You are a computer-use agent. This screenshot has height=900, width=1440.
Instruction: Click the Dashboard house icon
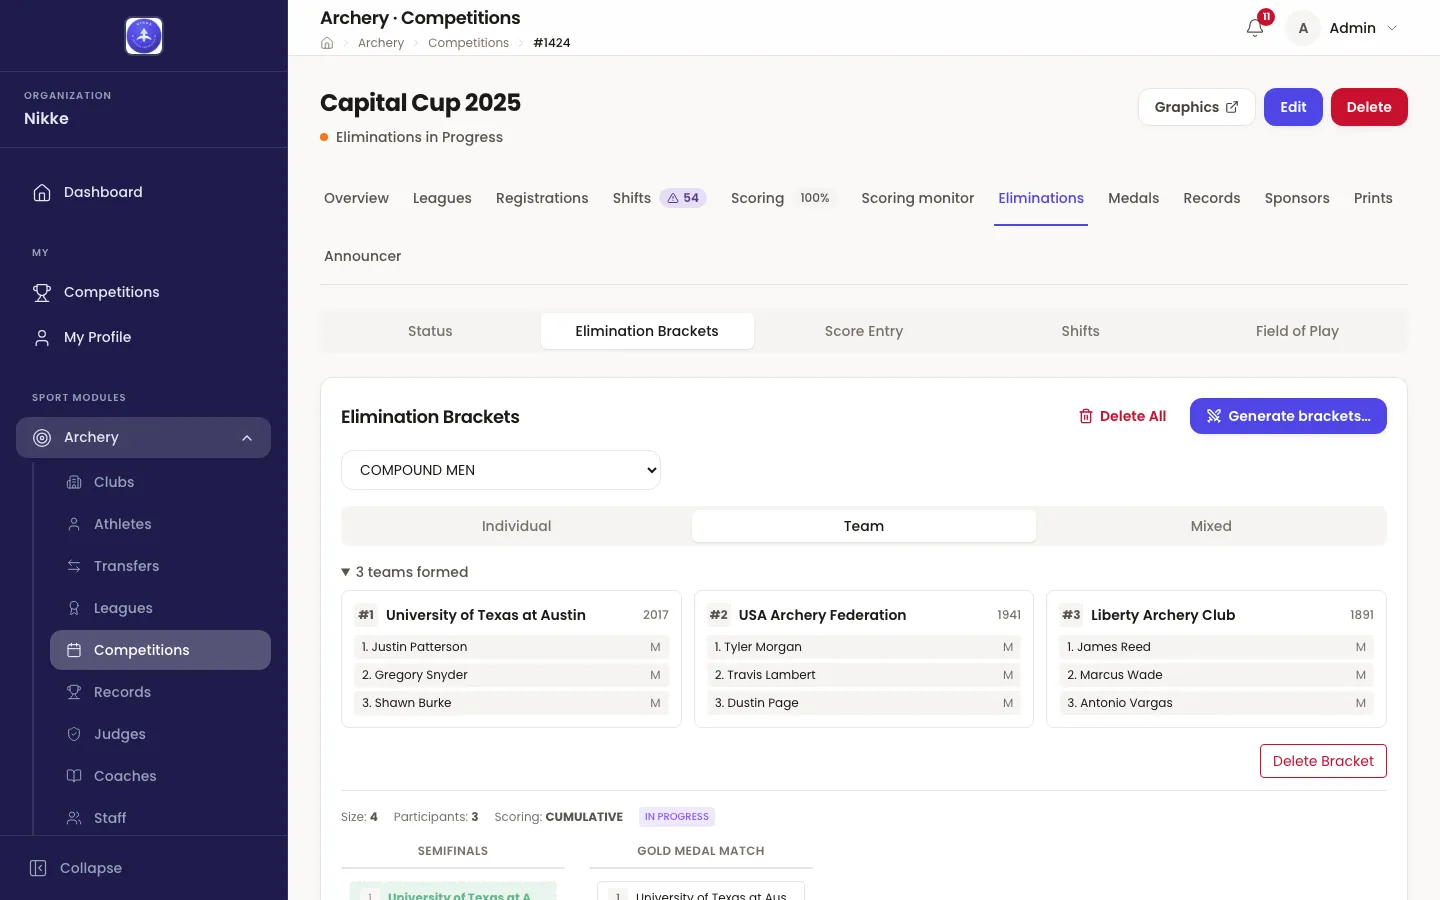point(42,192)
